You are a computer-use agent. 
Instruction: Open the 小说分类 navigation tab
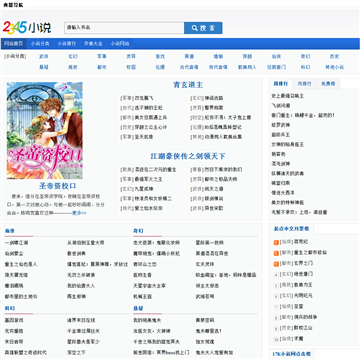(x=40, y=44)
